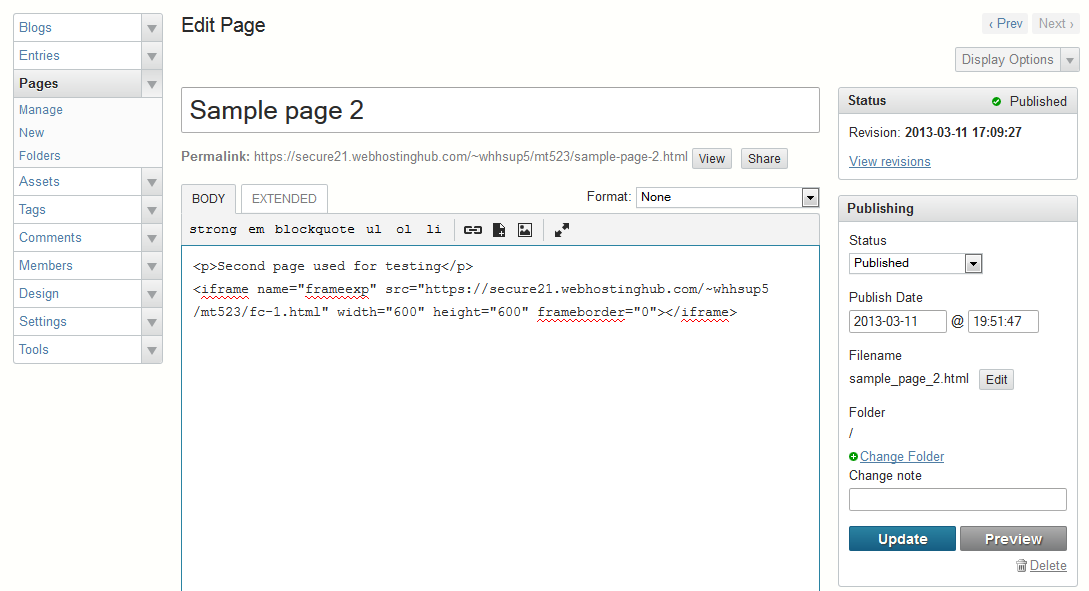Toggle fullscreen editor mode icon
The image size is (1089, 591).
pyautogui.click(x=562, y=230)
